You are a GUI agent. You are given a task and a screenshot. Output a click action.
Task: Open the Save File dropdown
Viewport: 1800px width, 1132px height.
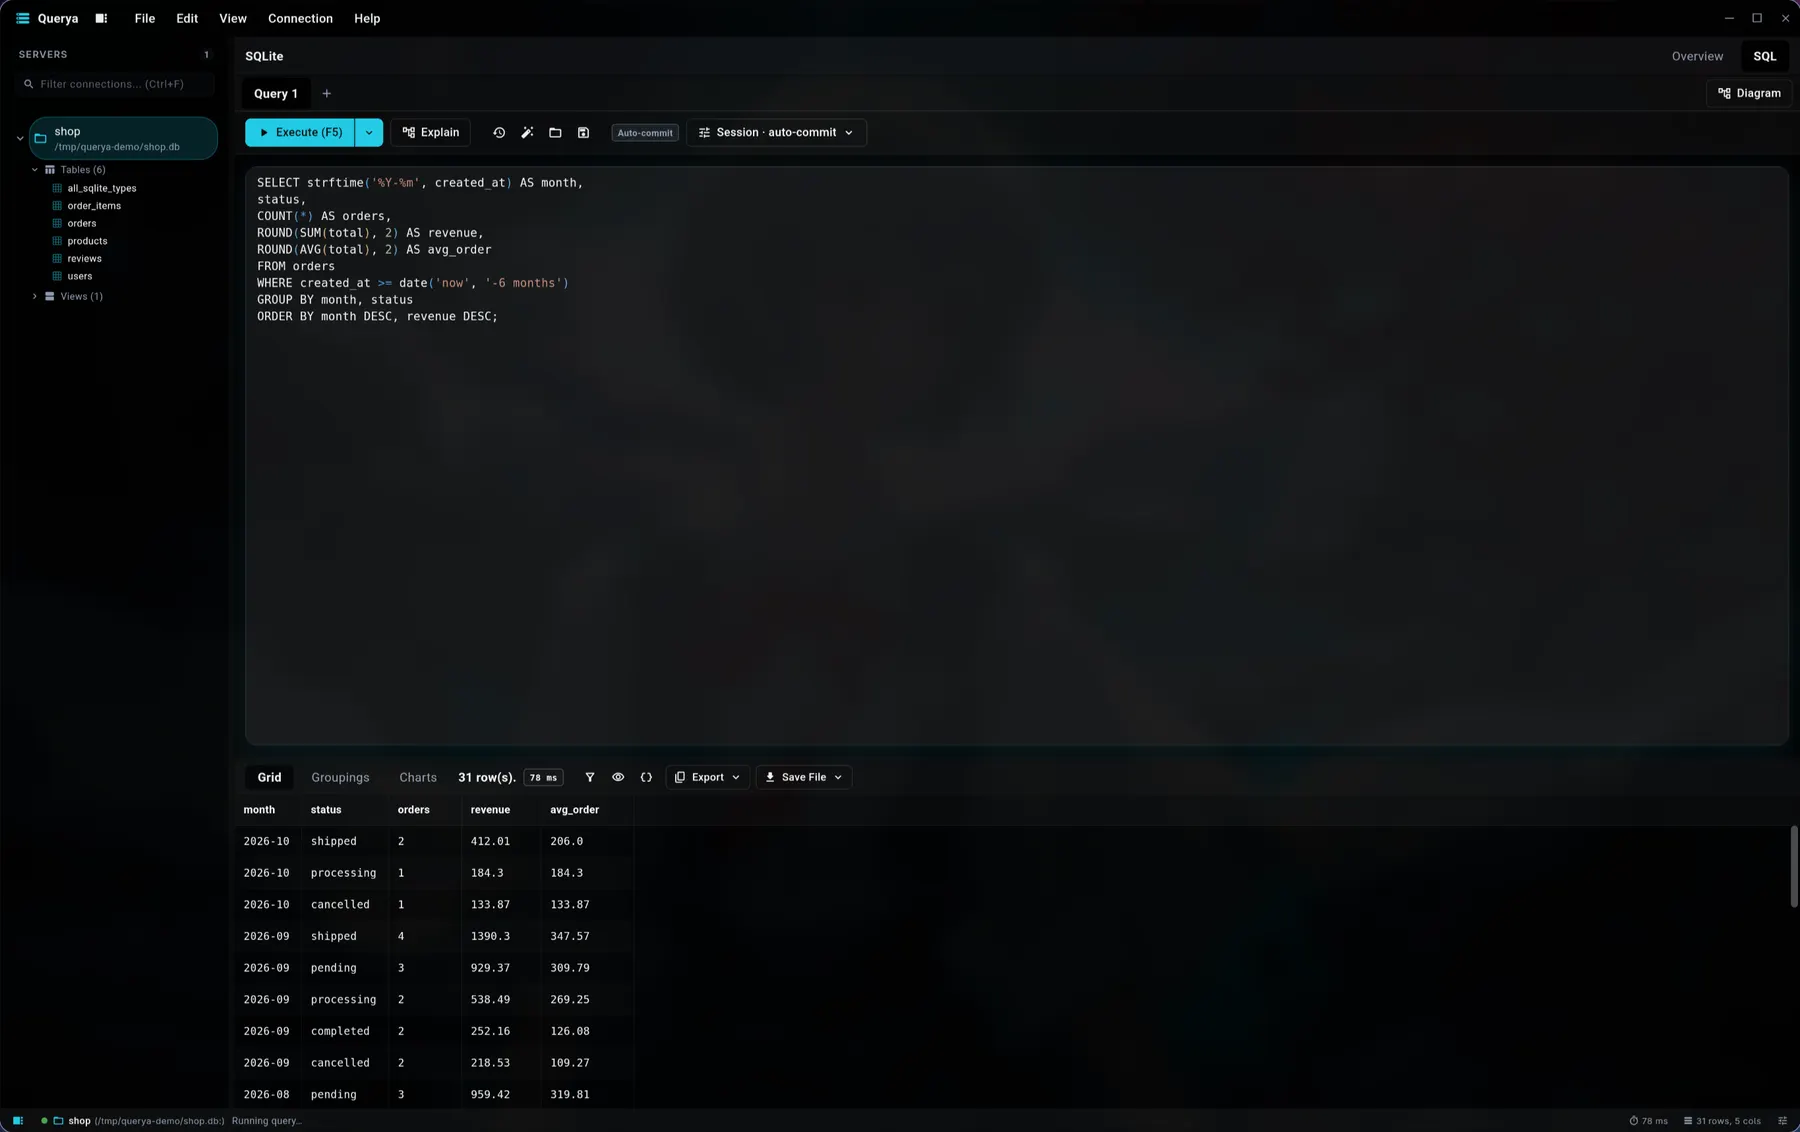(804, 777)
